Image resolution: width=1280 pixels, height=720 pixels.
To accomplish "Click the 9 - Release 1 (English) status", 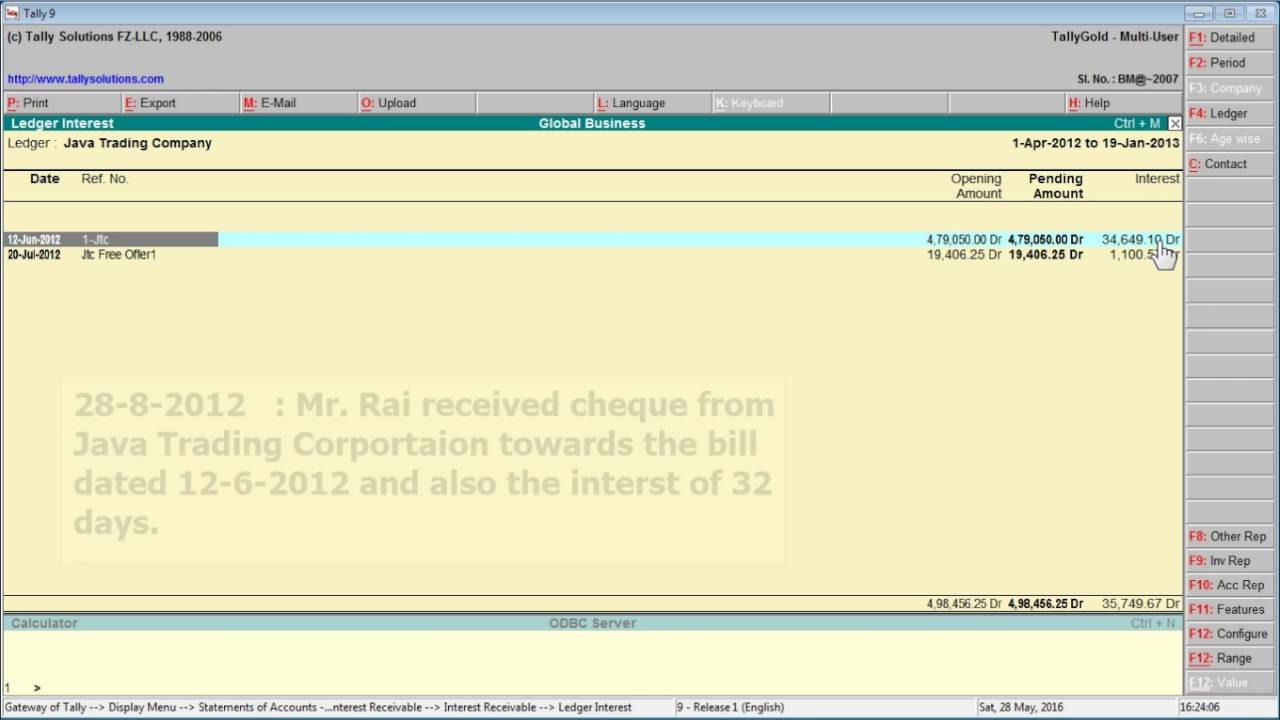I will [x=731, y=707].
